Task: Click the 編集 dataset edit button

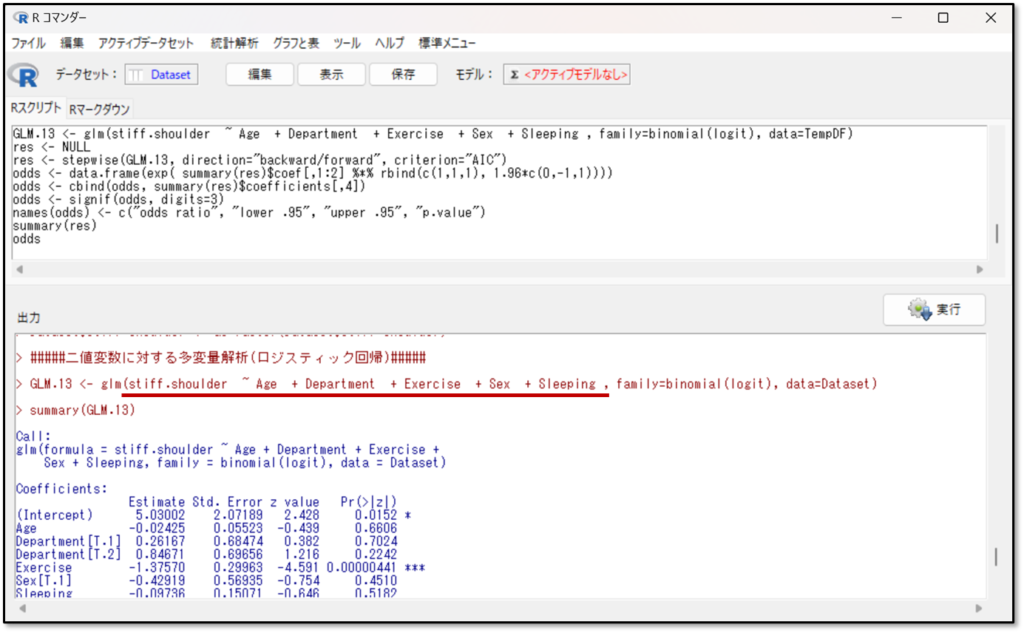Action: [260, 75]
